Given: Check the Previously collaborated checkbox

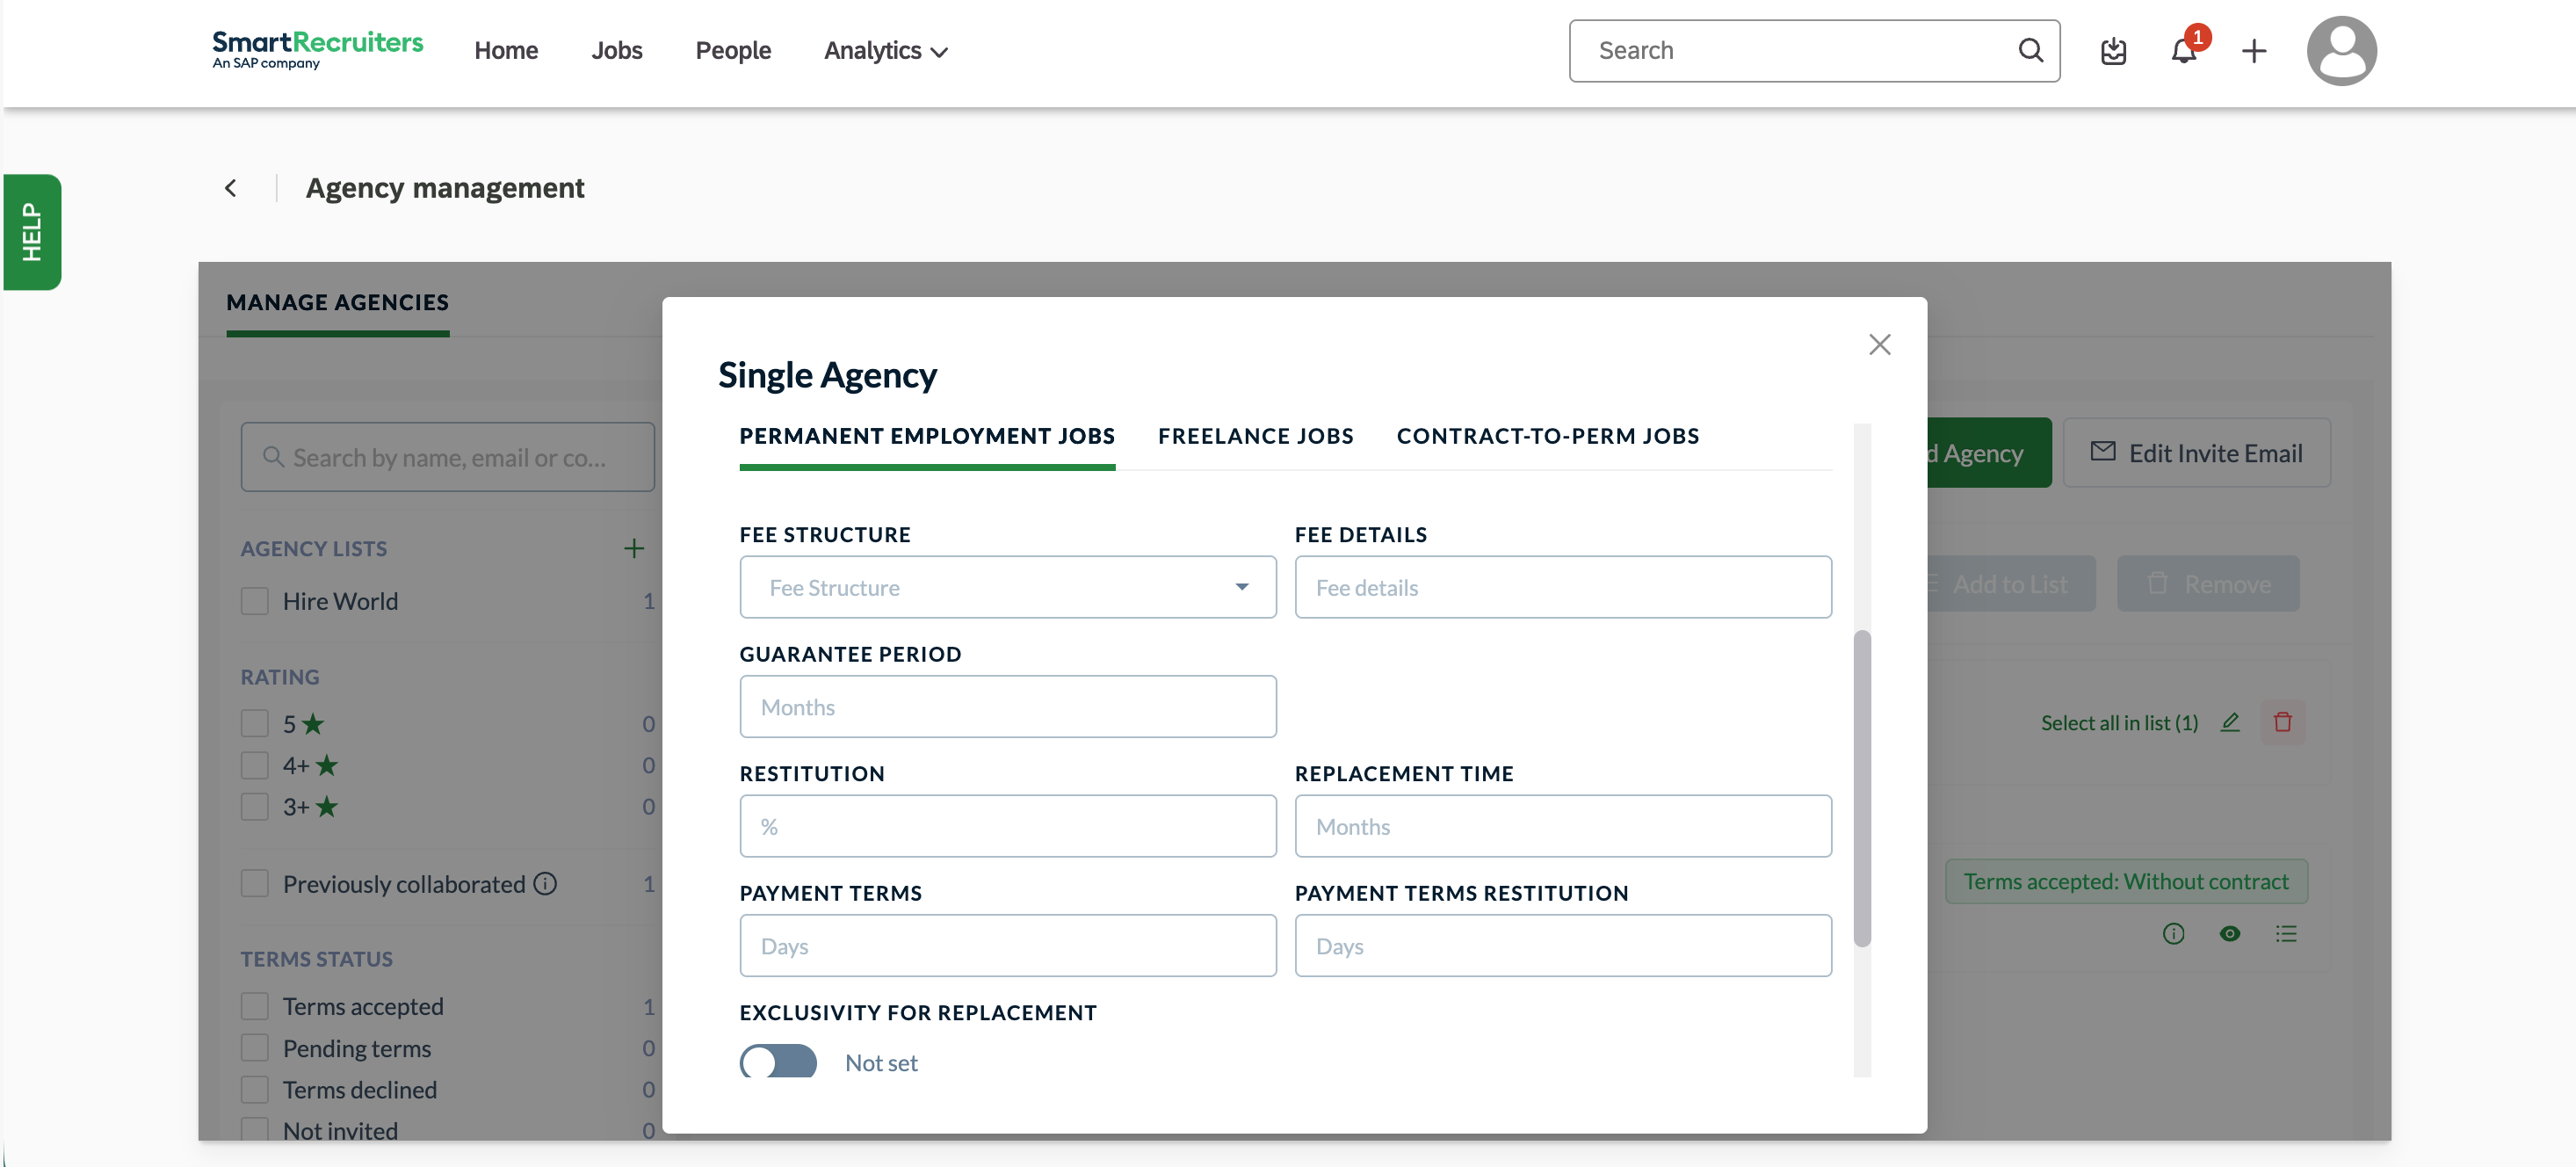Looking at the screenshot, I should point(254,884).
